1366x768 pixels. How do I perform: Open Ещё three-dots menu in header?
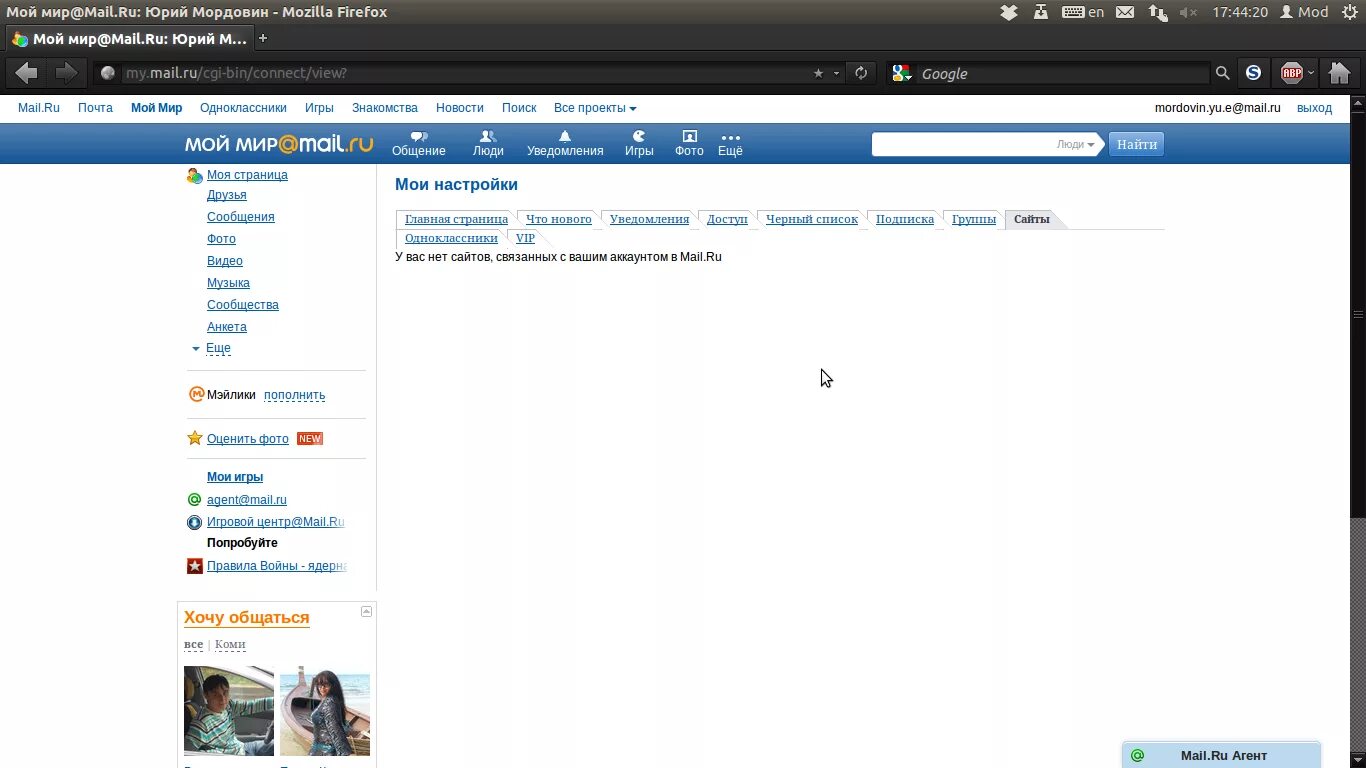730,144
